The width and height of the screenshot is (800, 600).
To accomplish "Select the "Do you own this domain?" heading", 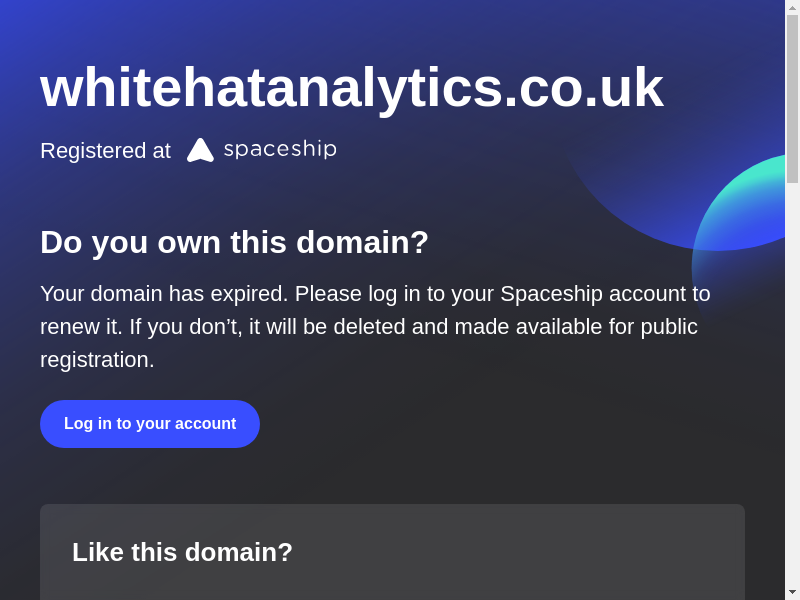I will point(234,242).
